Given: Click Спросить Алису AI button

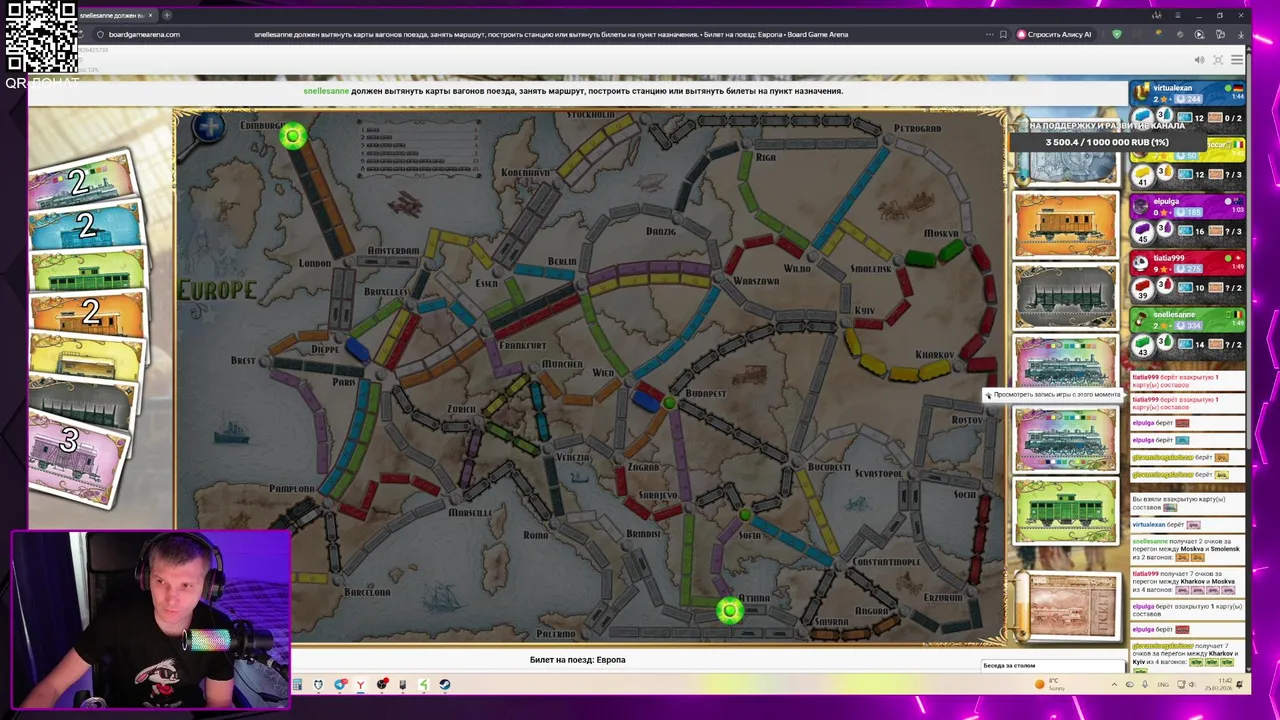Looking at the screenshot, I should point(1054,34).
